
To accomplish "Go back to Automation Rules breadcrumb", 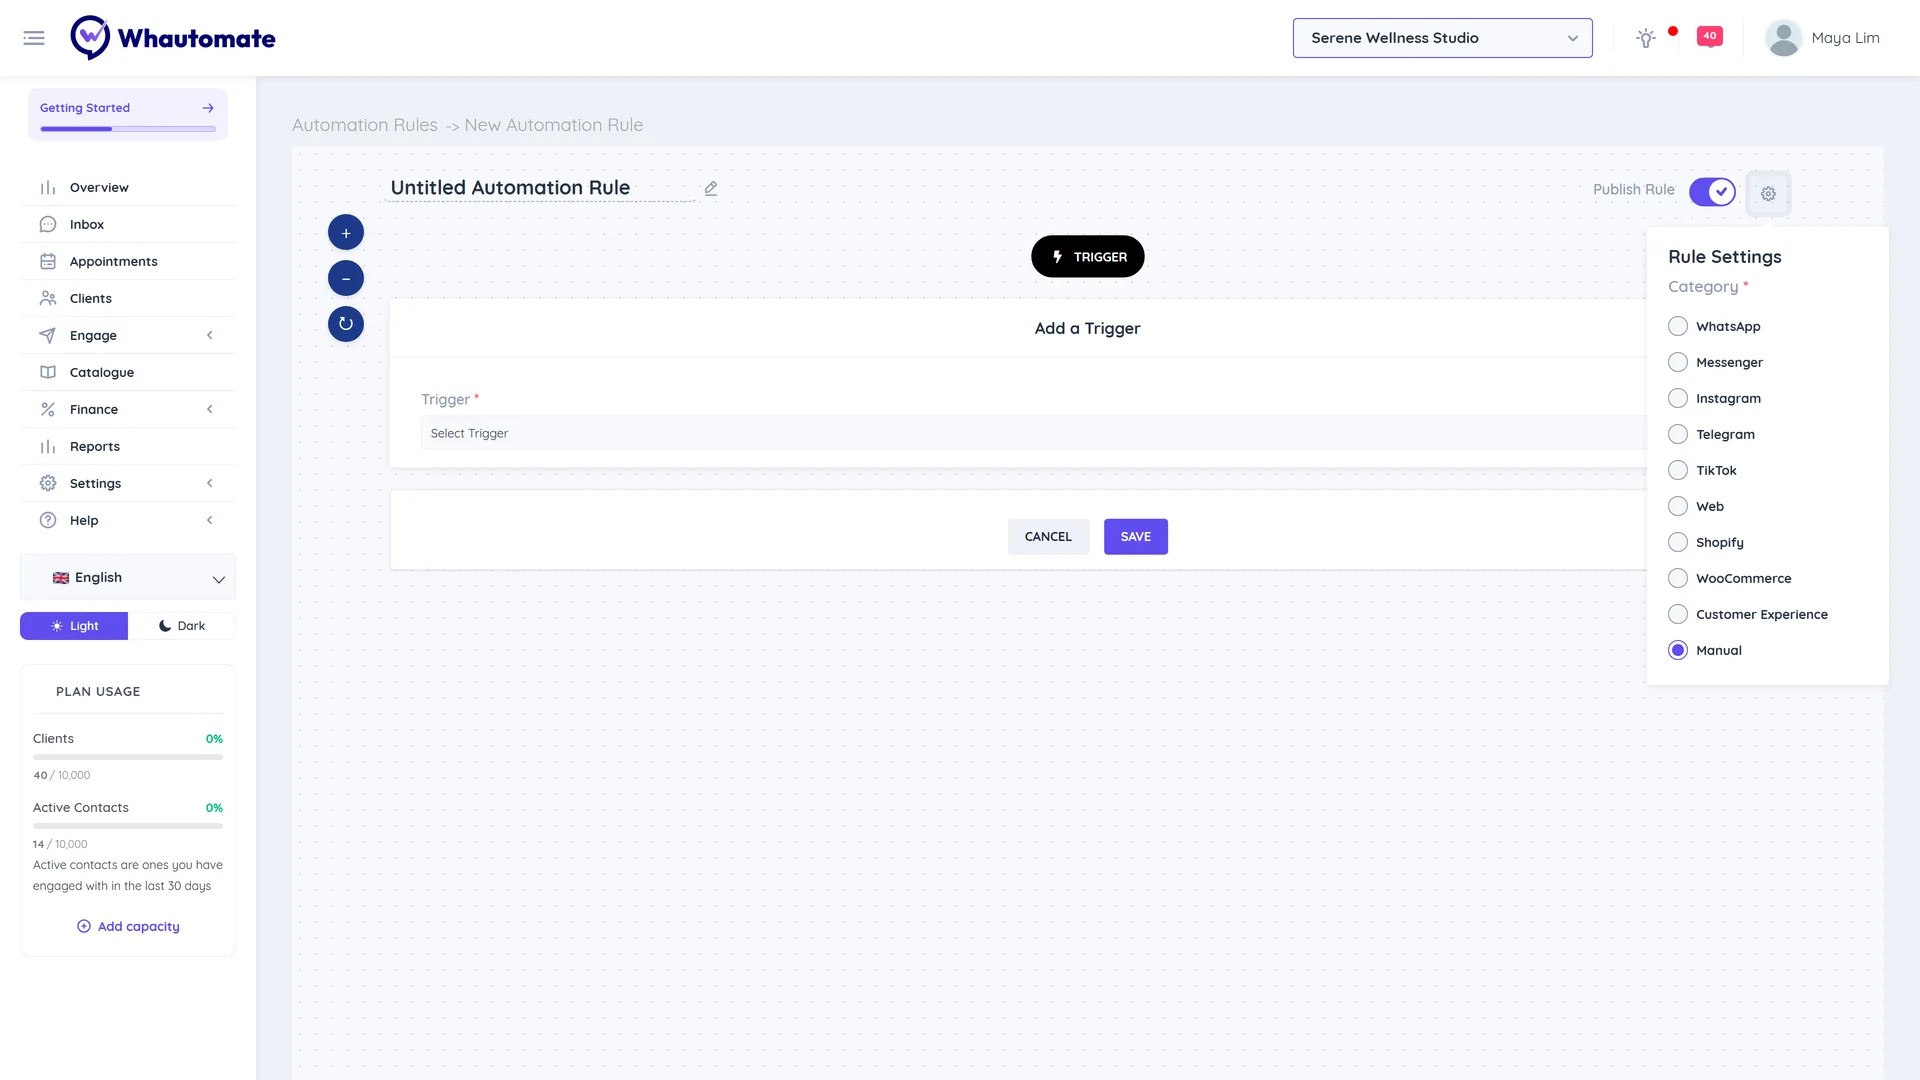I will 365,125.
